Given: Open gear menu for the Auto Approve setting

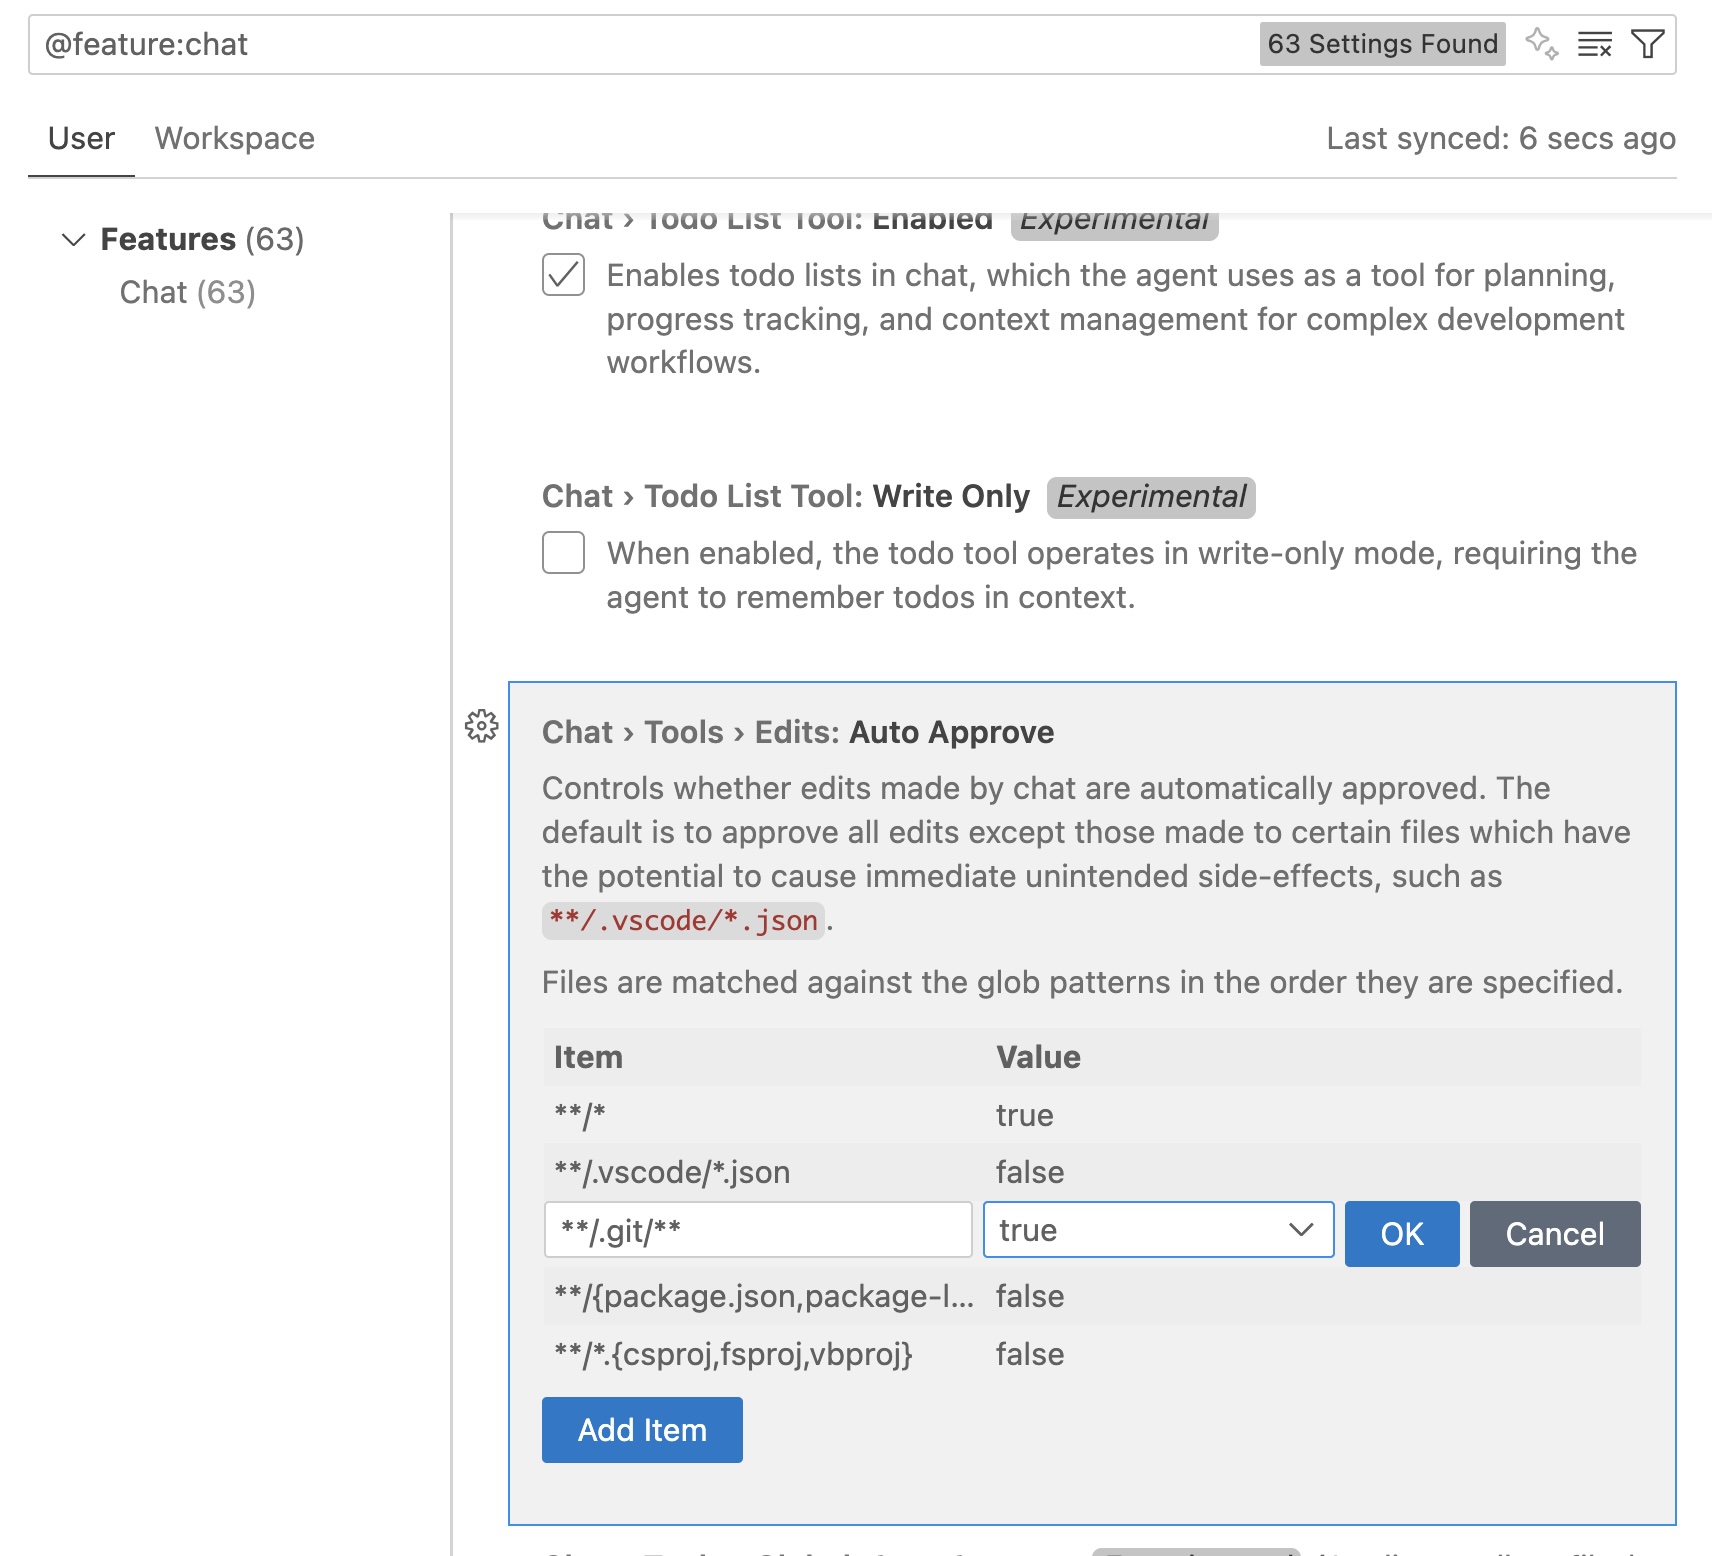Looking at the screenshot, I should (x=482, y=726).
